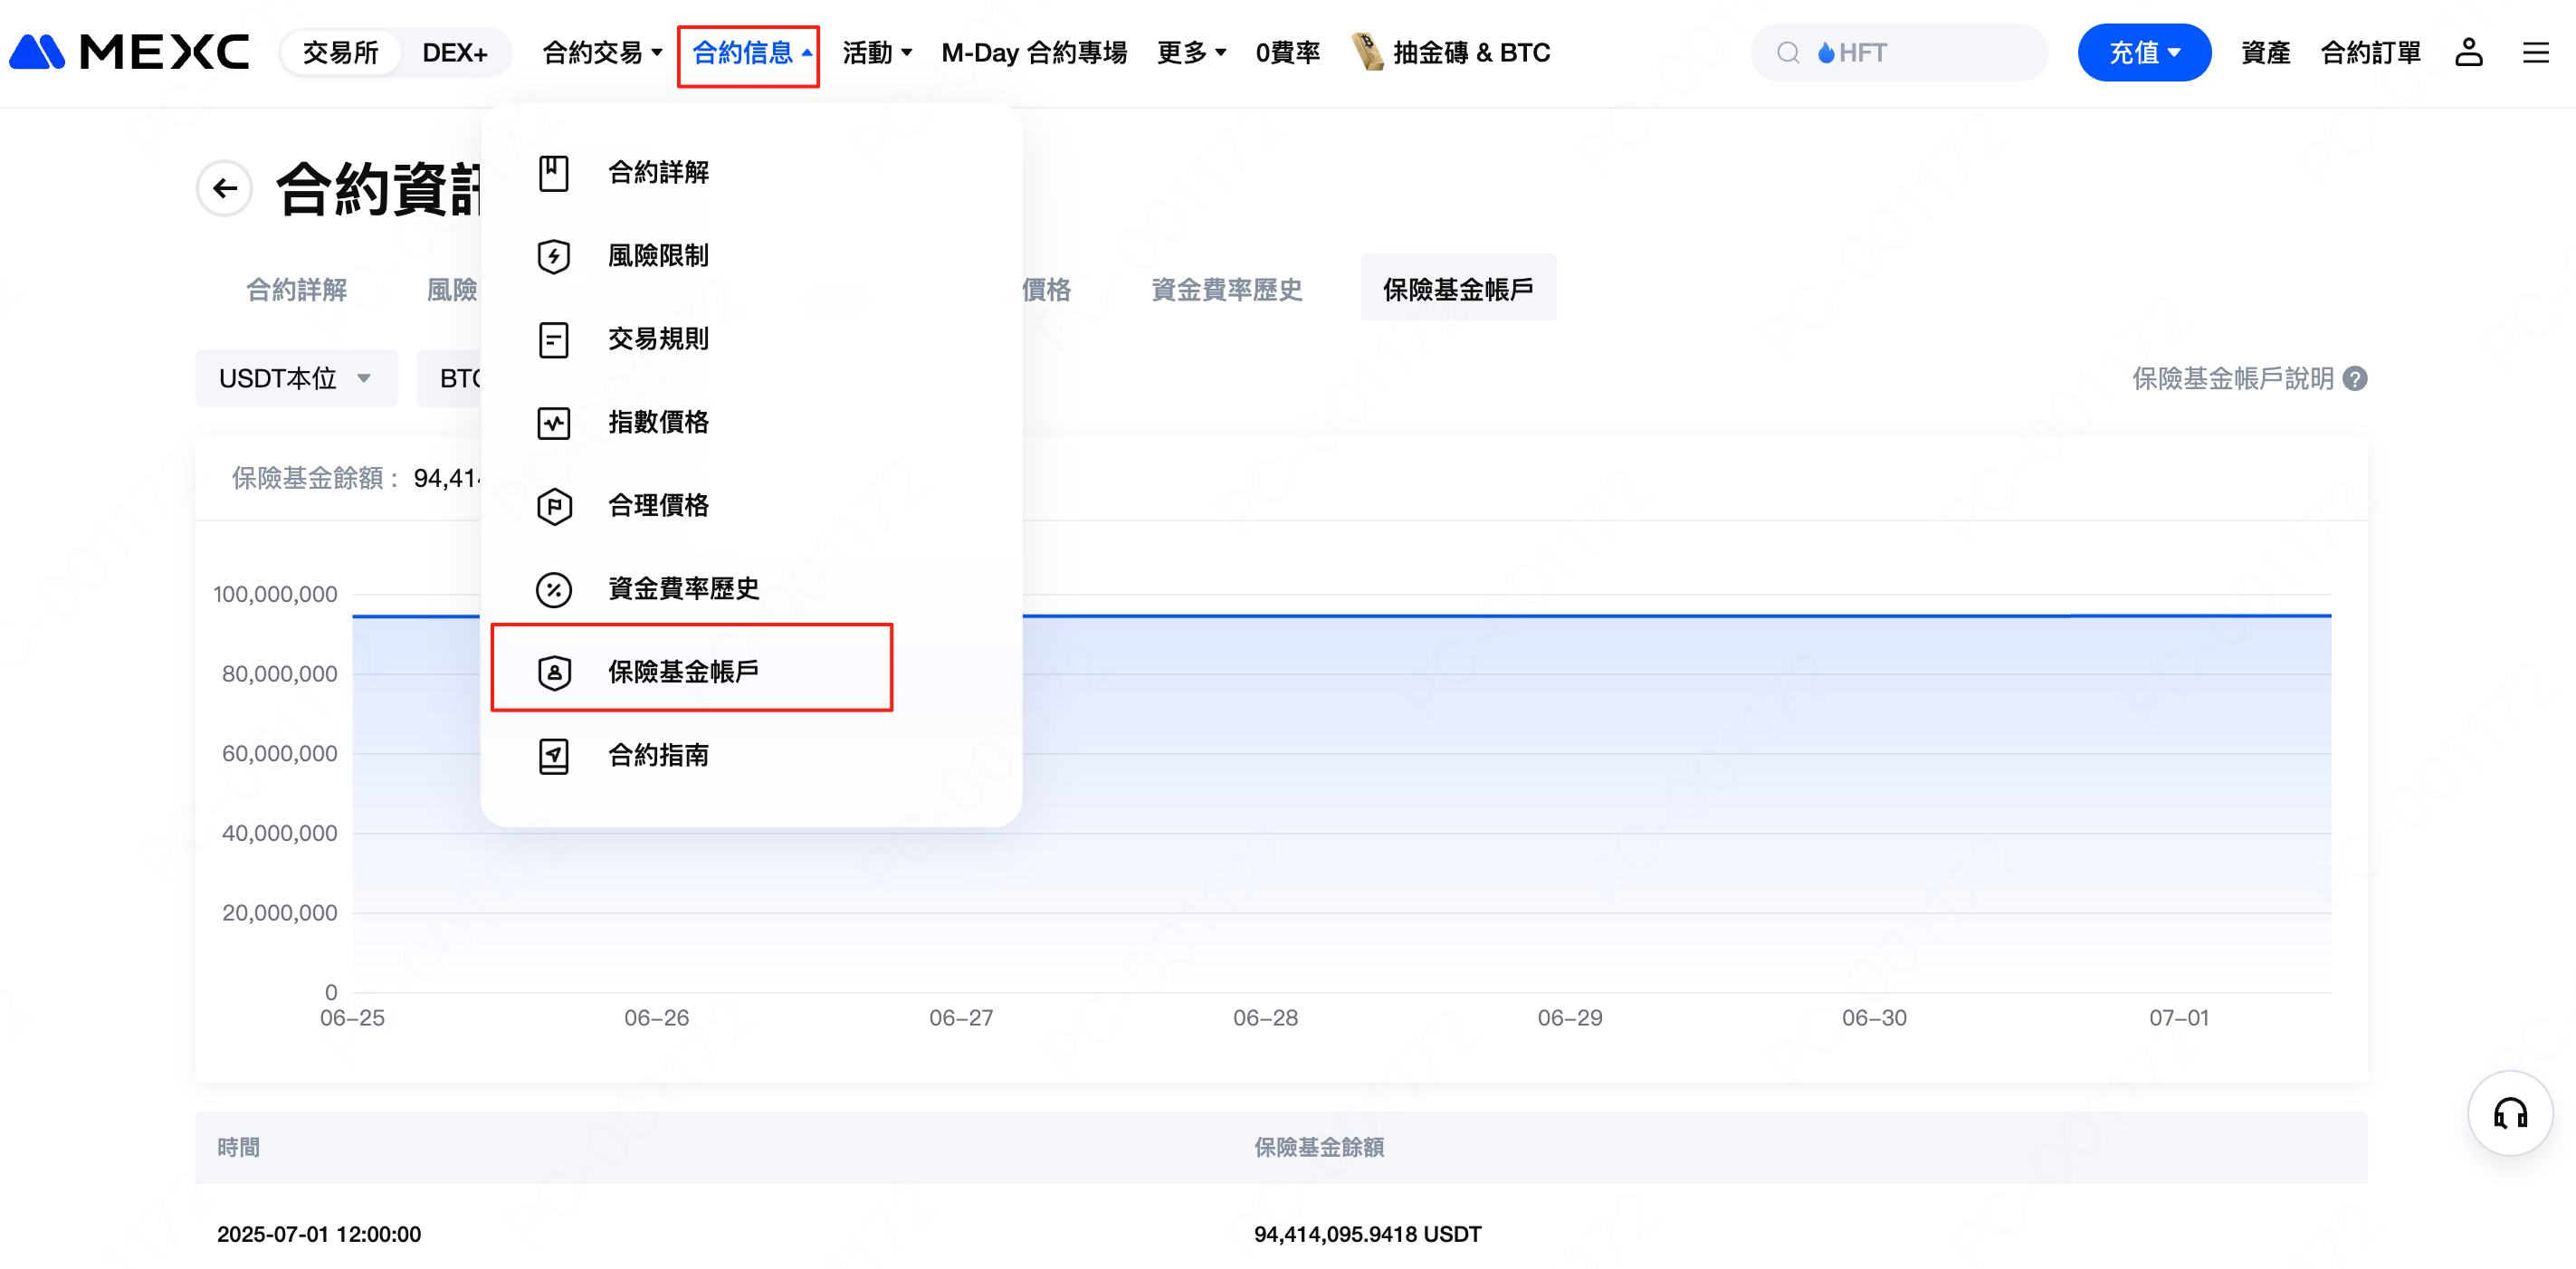Screen dimensions: 2576x1269
Task: Click the back arrow beside 合約資訊
Action: click(x=225, y=188)
